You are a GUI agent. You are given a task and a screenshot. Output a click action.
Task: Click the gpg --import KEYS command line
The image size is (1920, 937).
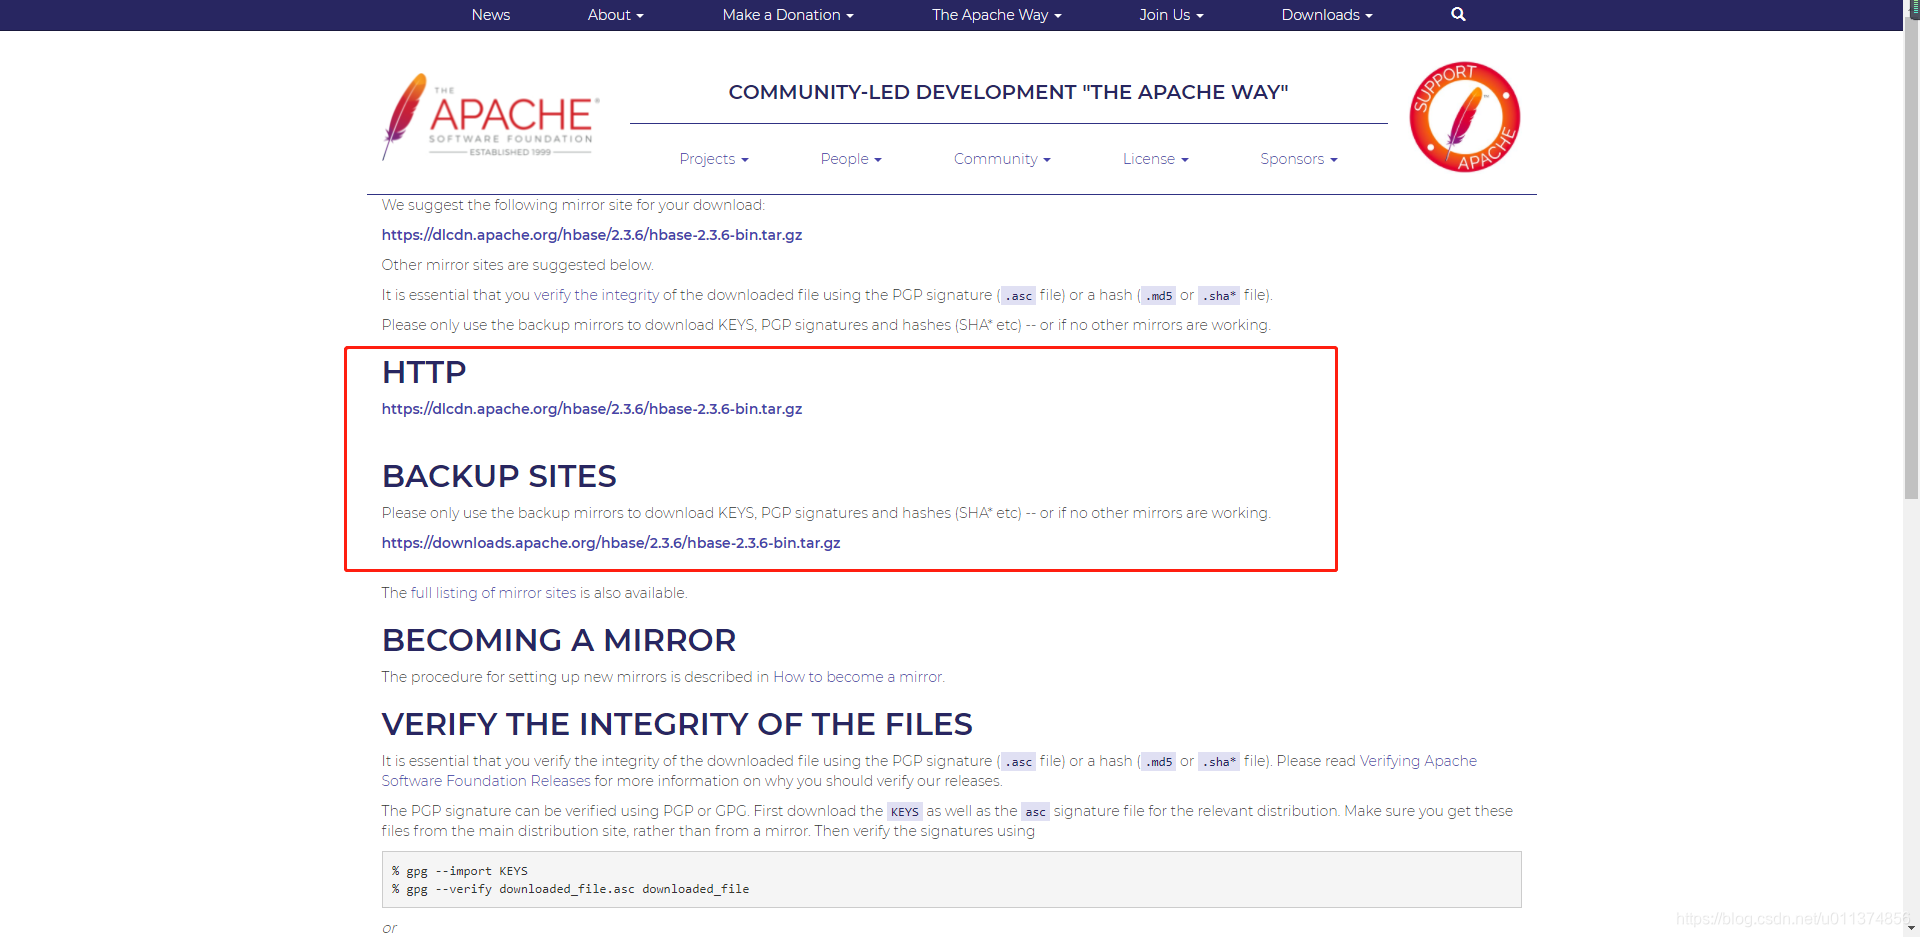(460, 871)
